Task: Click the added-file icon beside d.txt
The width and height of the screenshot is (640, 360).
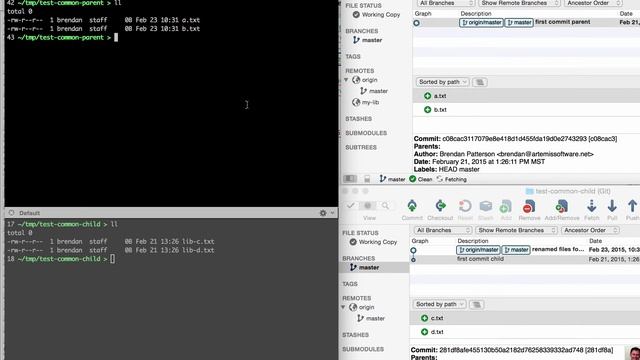Action: 424,332
